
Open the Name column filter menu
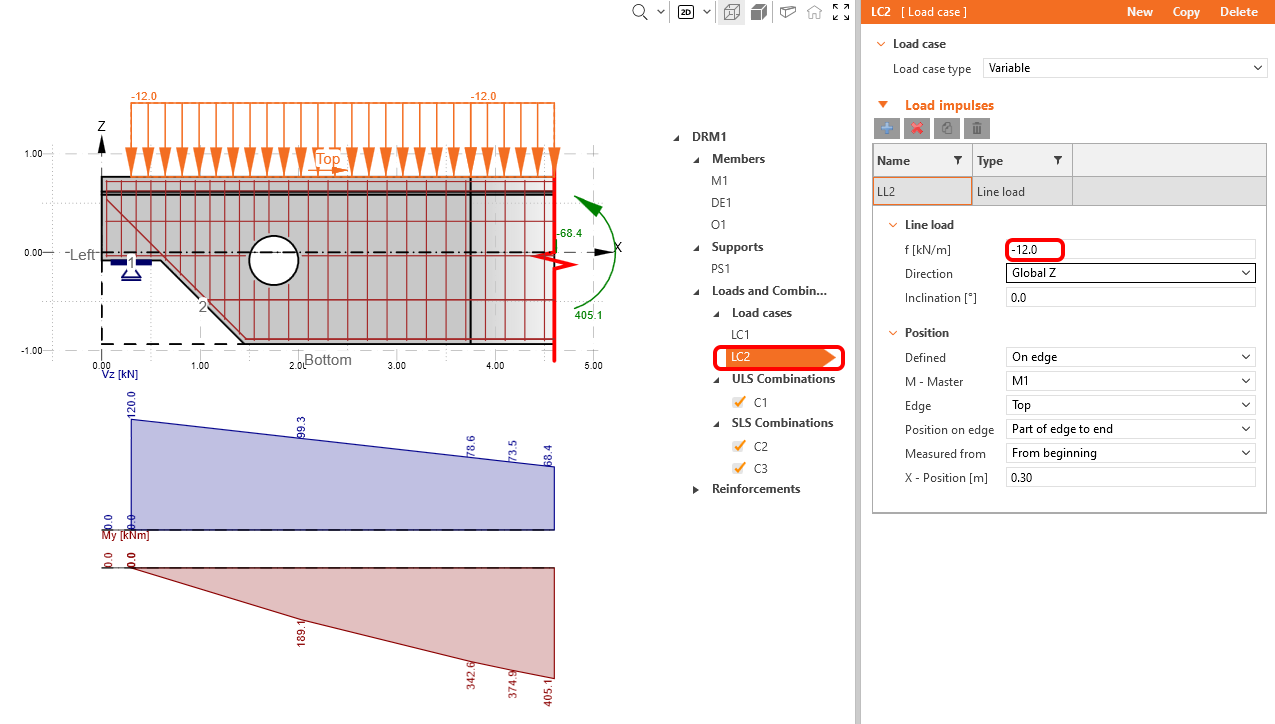pos(957,160)
